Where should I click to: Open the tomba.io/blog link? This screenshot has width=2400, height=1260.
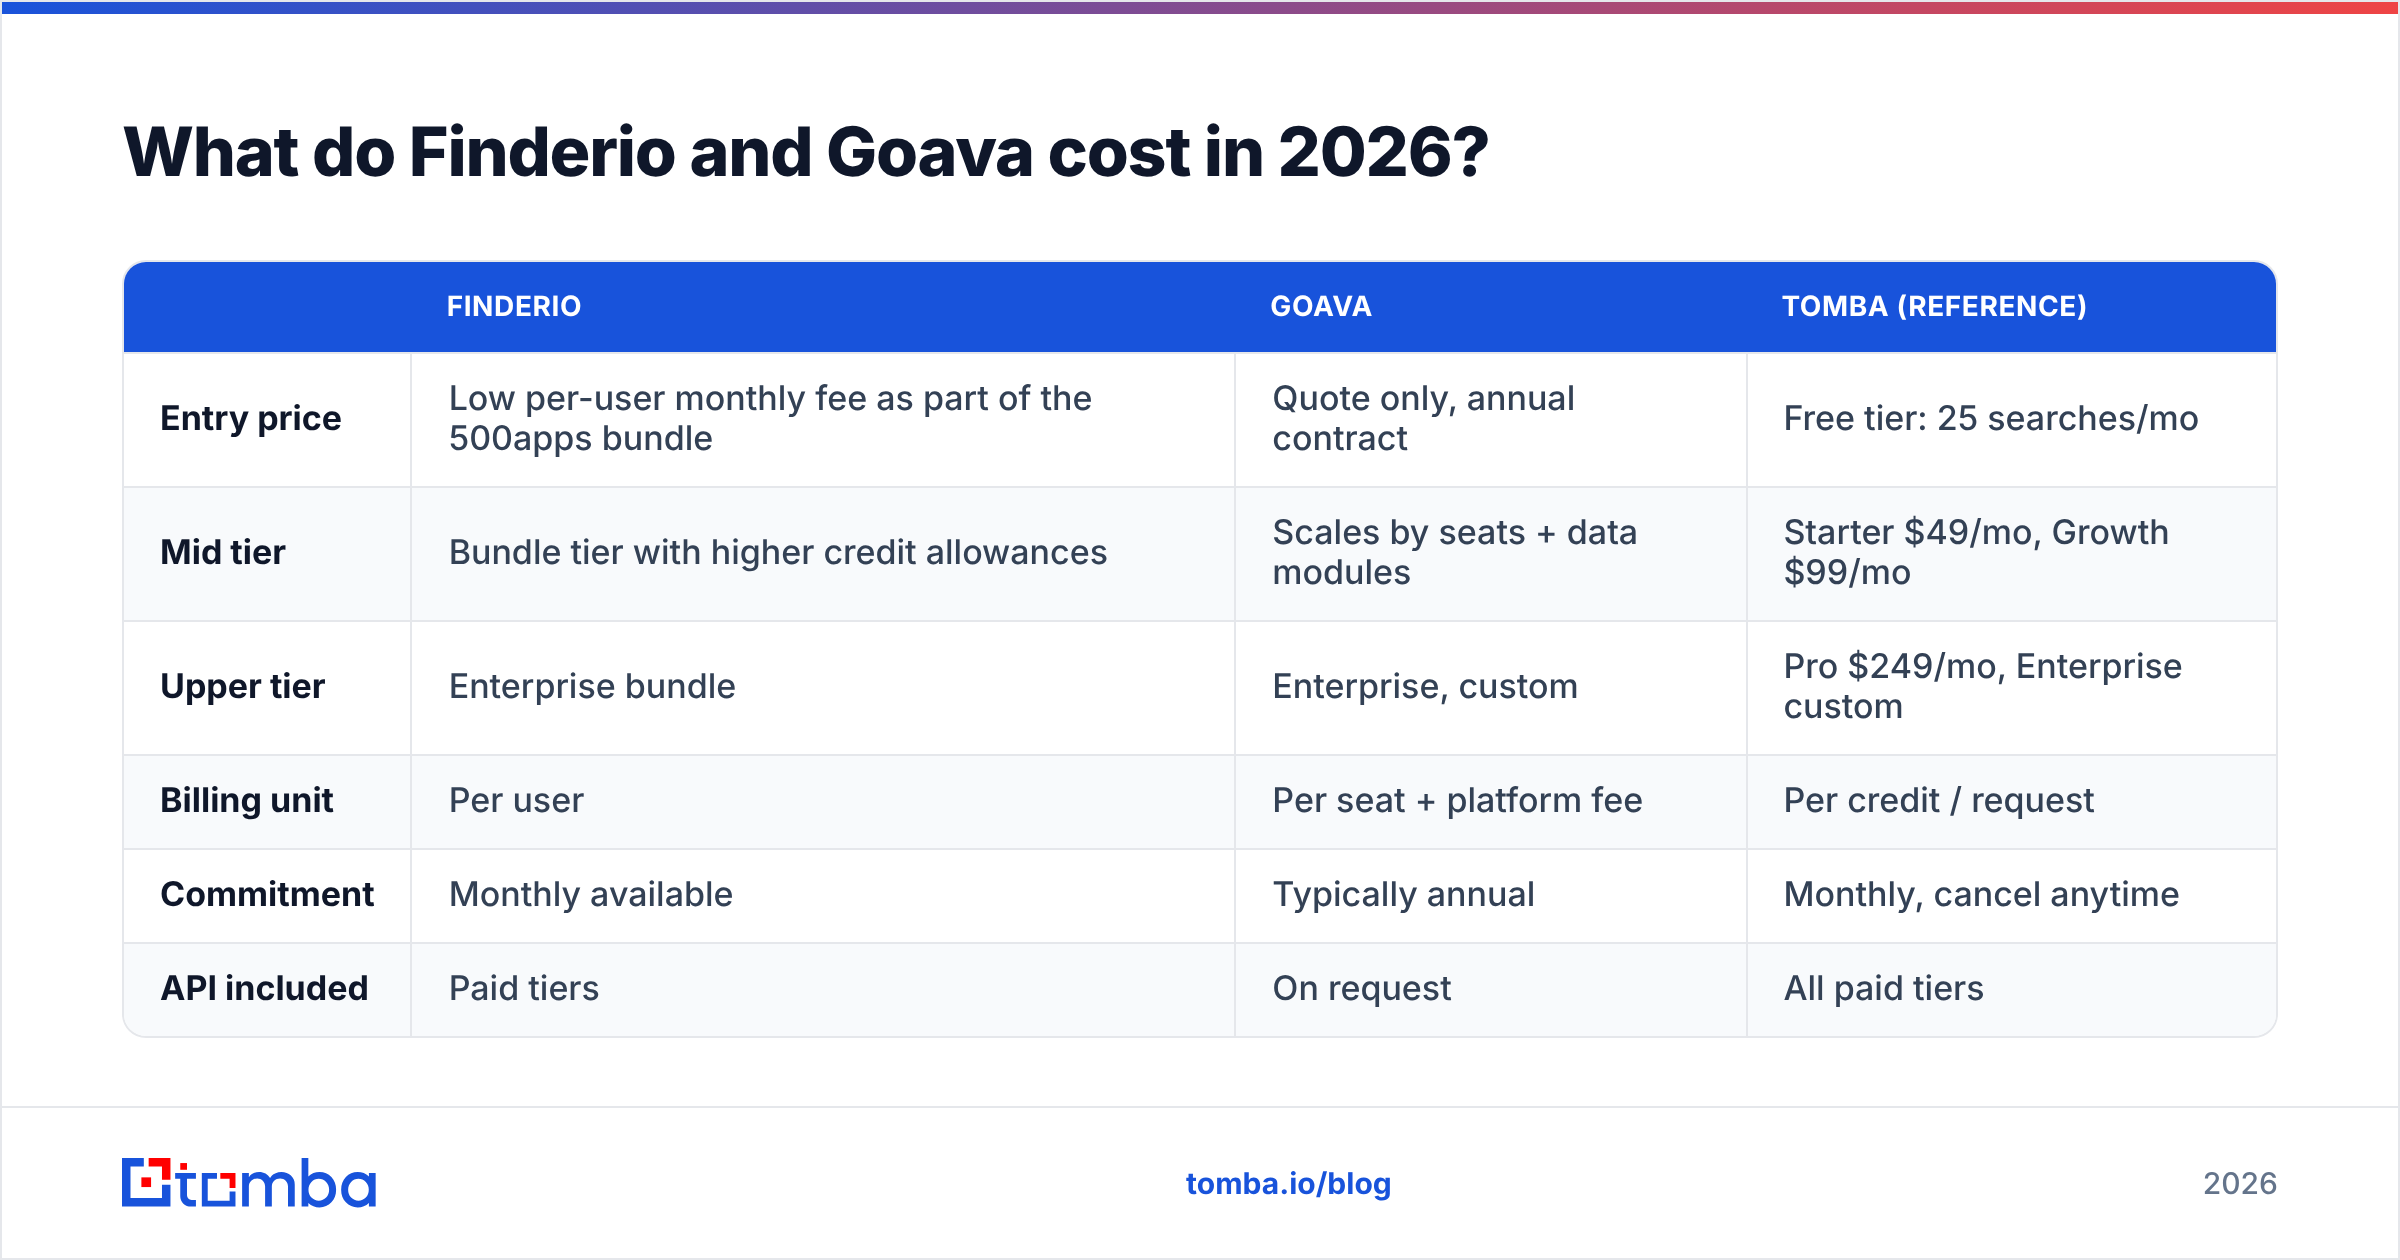coord(1288,1184)
